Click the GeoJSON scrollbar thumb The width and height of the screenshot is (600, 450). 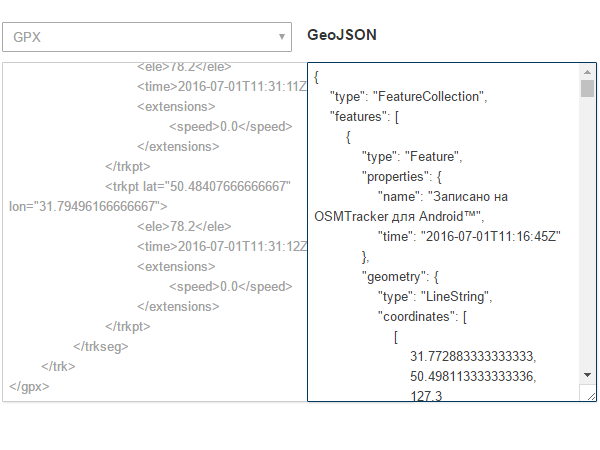(x=587, y=88)
